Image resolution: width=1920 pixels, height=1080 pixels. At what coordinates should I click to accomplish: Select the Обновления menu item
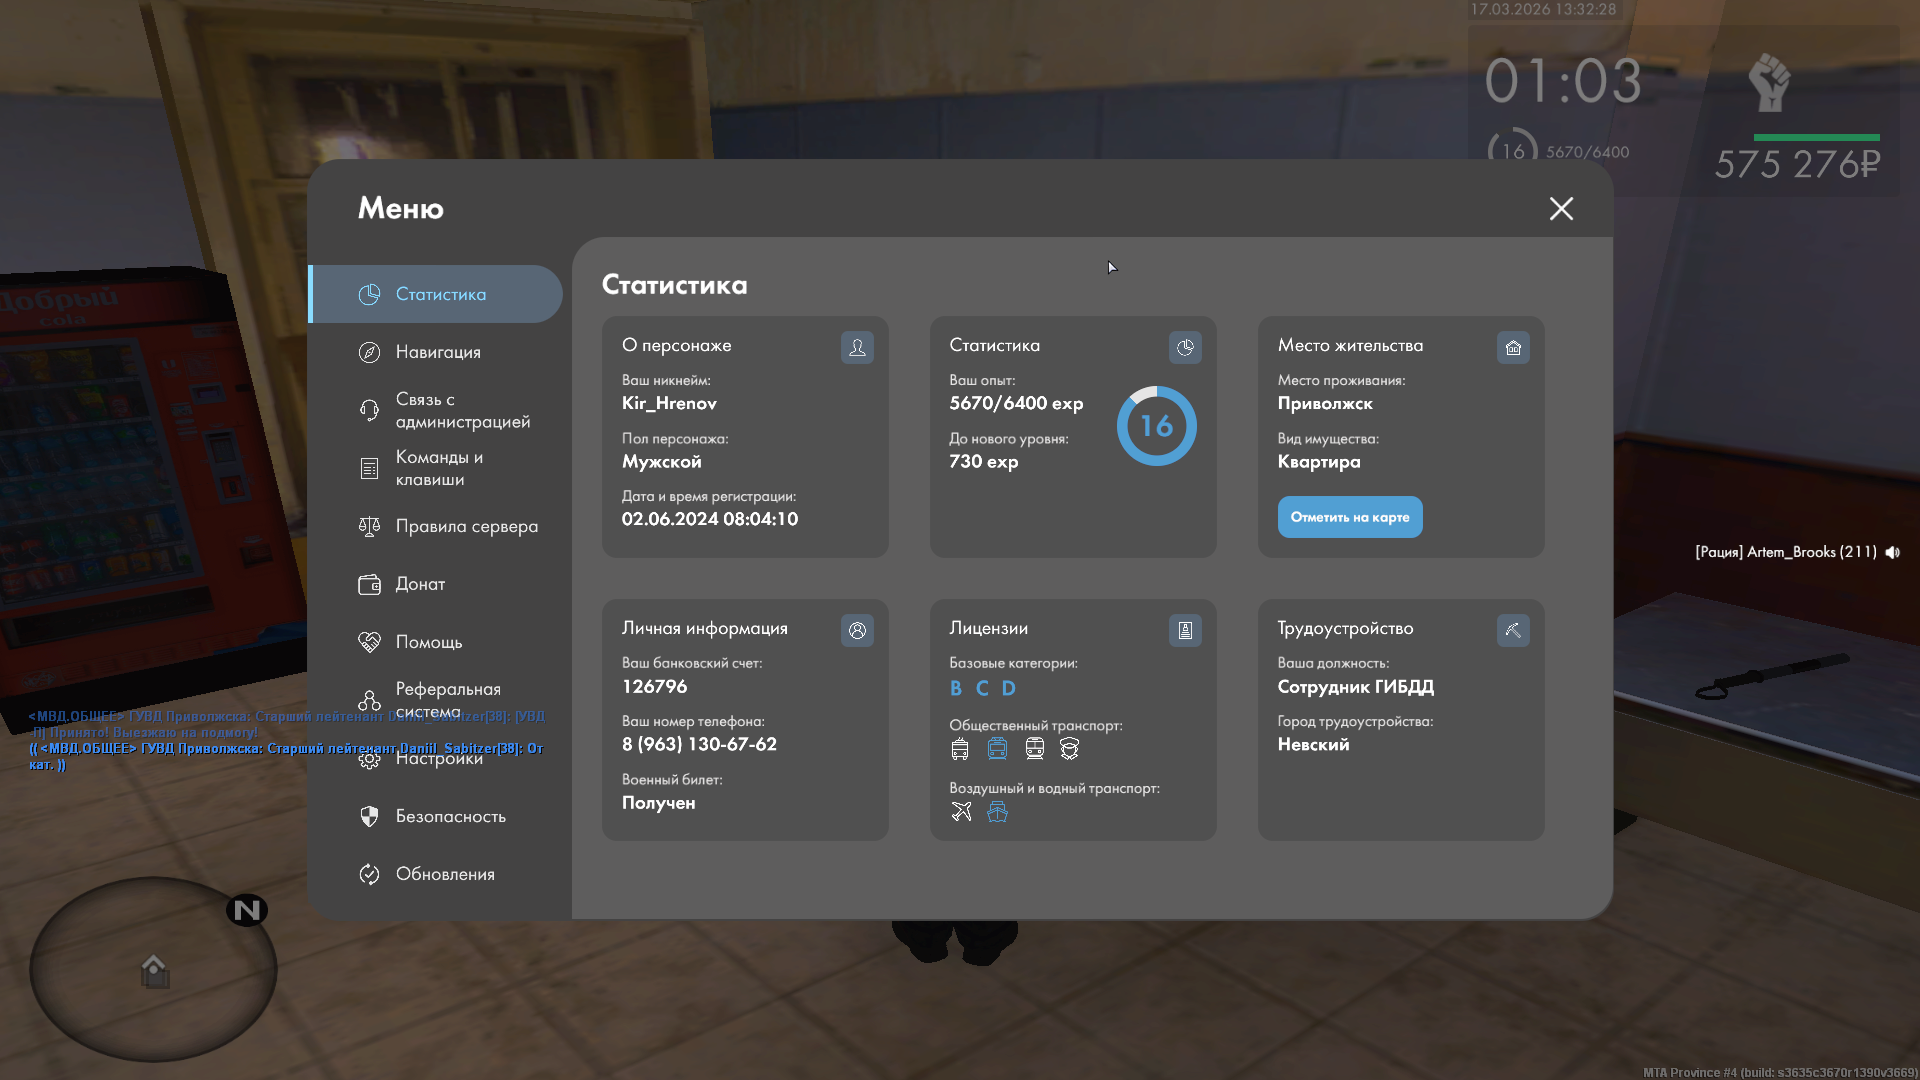click(x=445, y=874)
